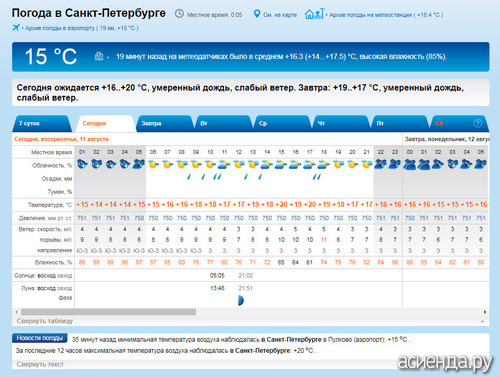Open Архив погоды на метеостанции link

[x=386, y=15]
